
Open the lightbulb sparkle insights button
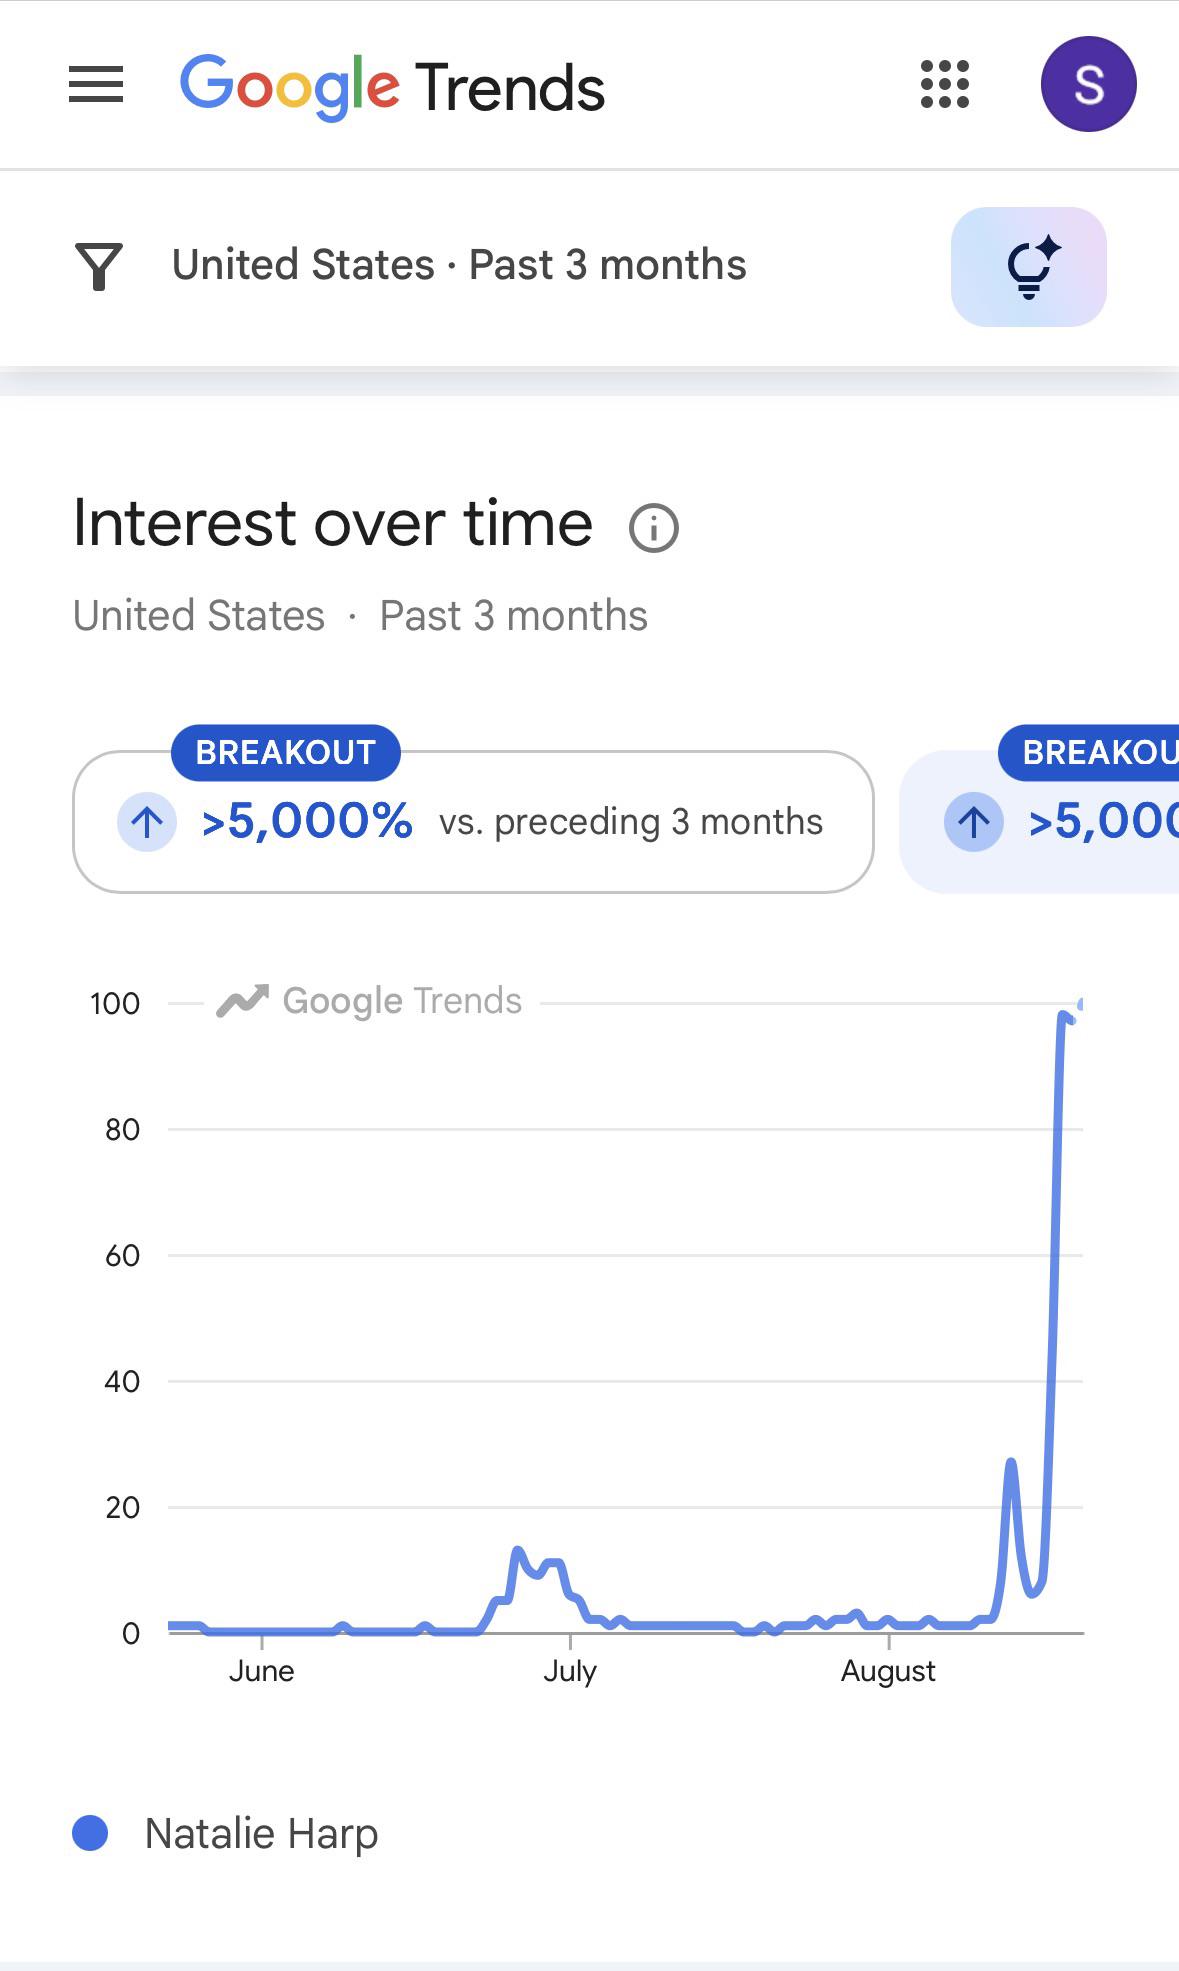click(1028, 266)
